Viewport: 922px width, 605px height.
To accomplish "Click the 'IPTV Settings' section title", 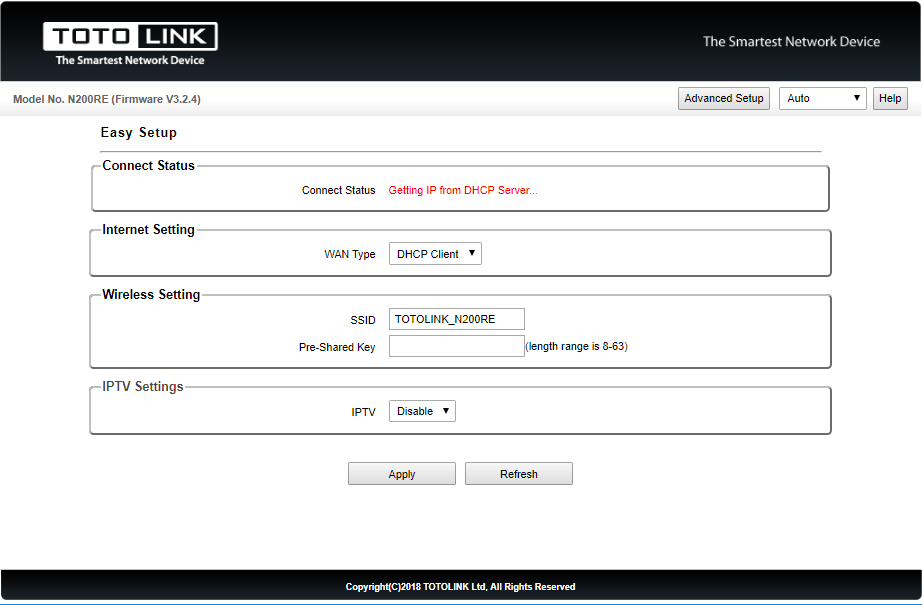I will click(x=143, y=386).
